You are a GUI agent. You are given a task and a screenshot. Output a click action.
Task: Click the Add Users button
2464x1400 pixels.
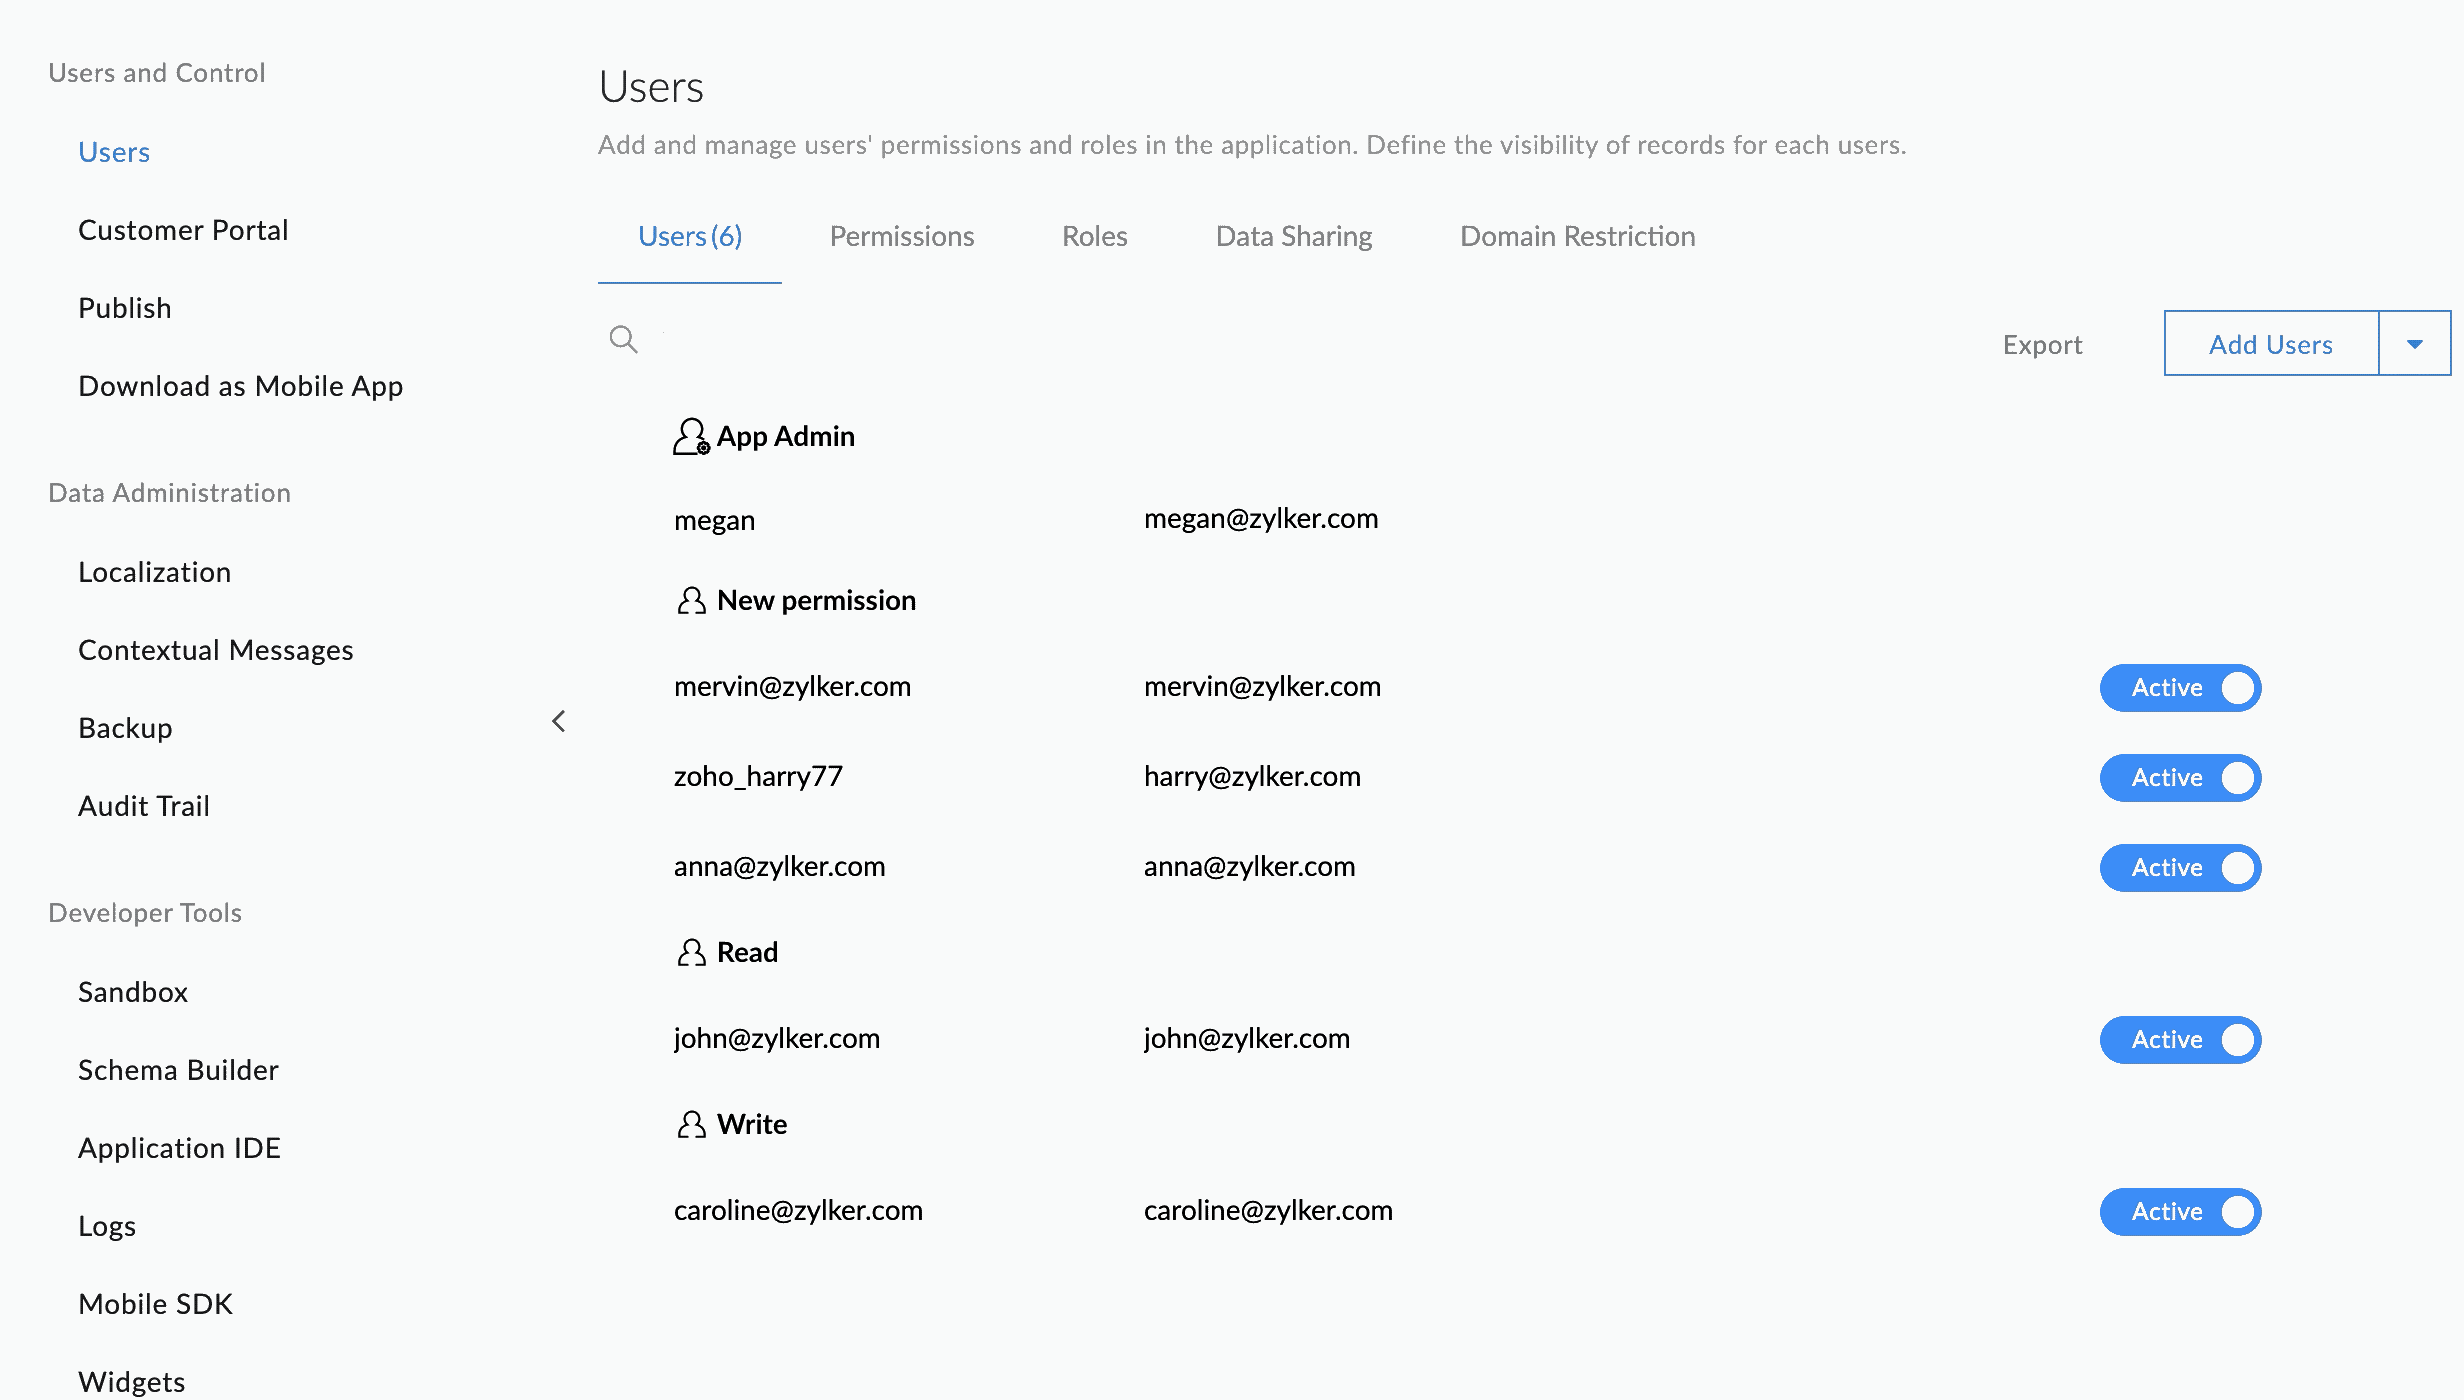click(2270, 344)
